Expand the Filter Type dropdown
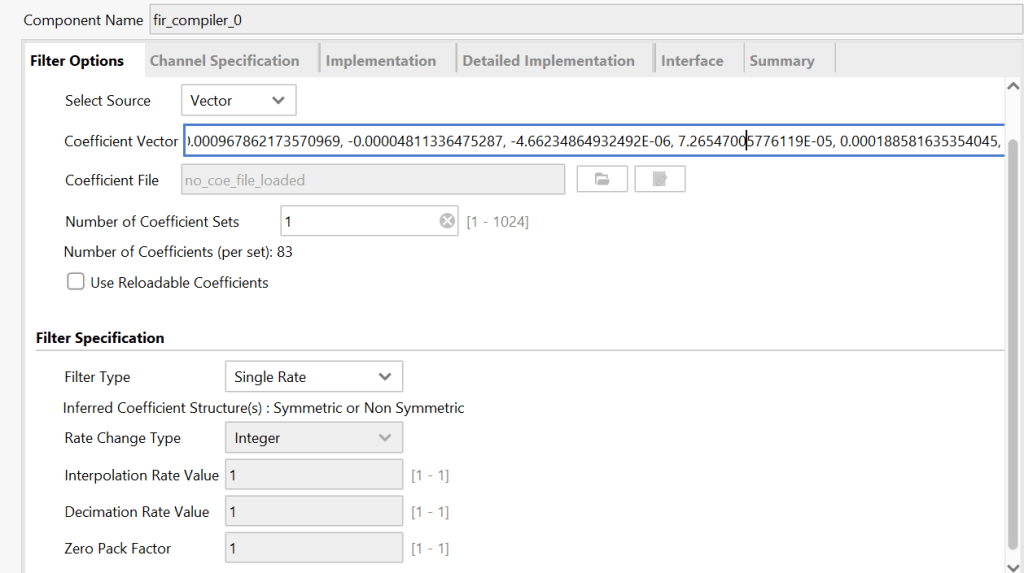Viewport: 1024px width, 573px height. coord(313,377)
